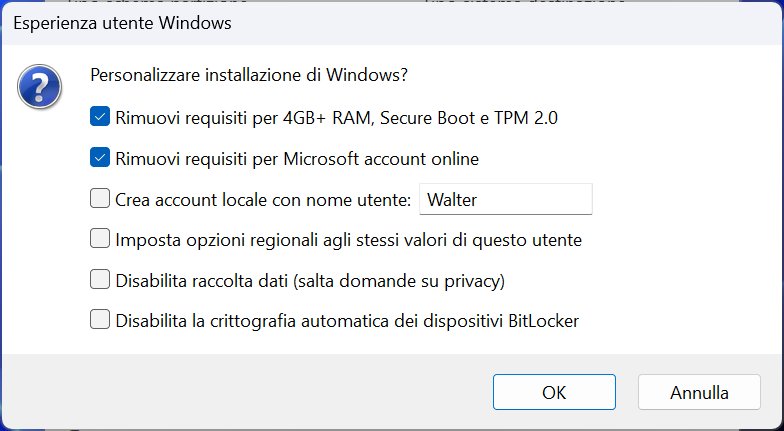784x431 pixels.
Task: Confirm the dialog with OK
Action: [x=554, y=392]
